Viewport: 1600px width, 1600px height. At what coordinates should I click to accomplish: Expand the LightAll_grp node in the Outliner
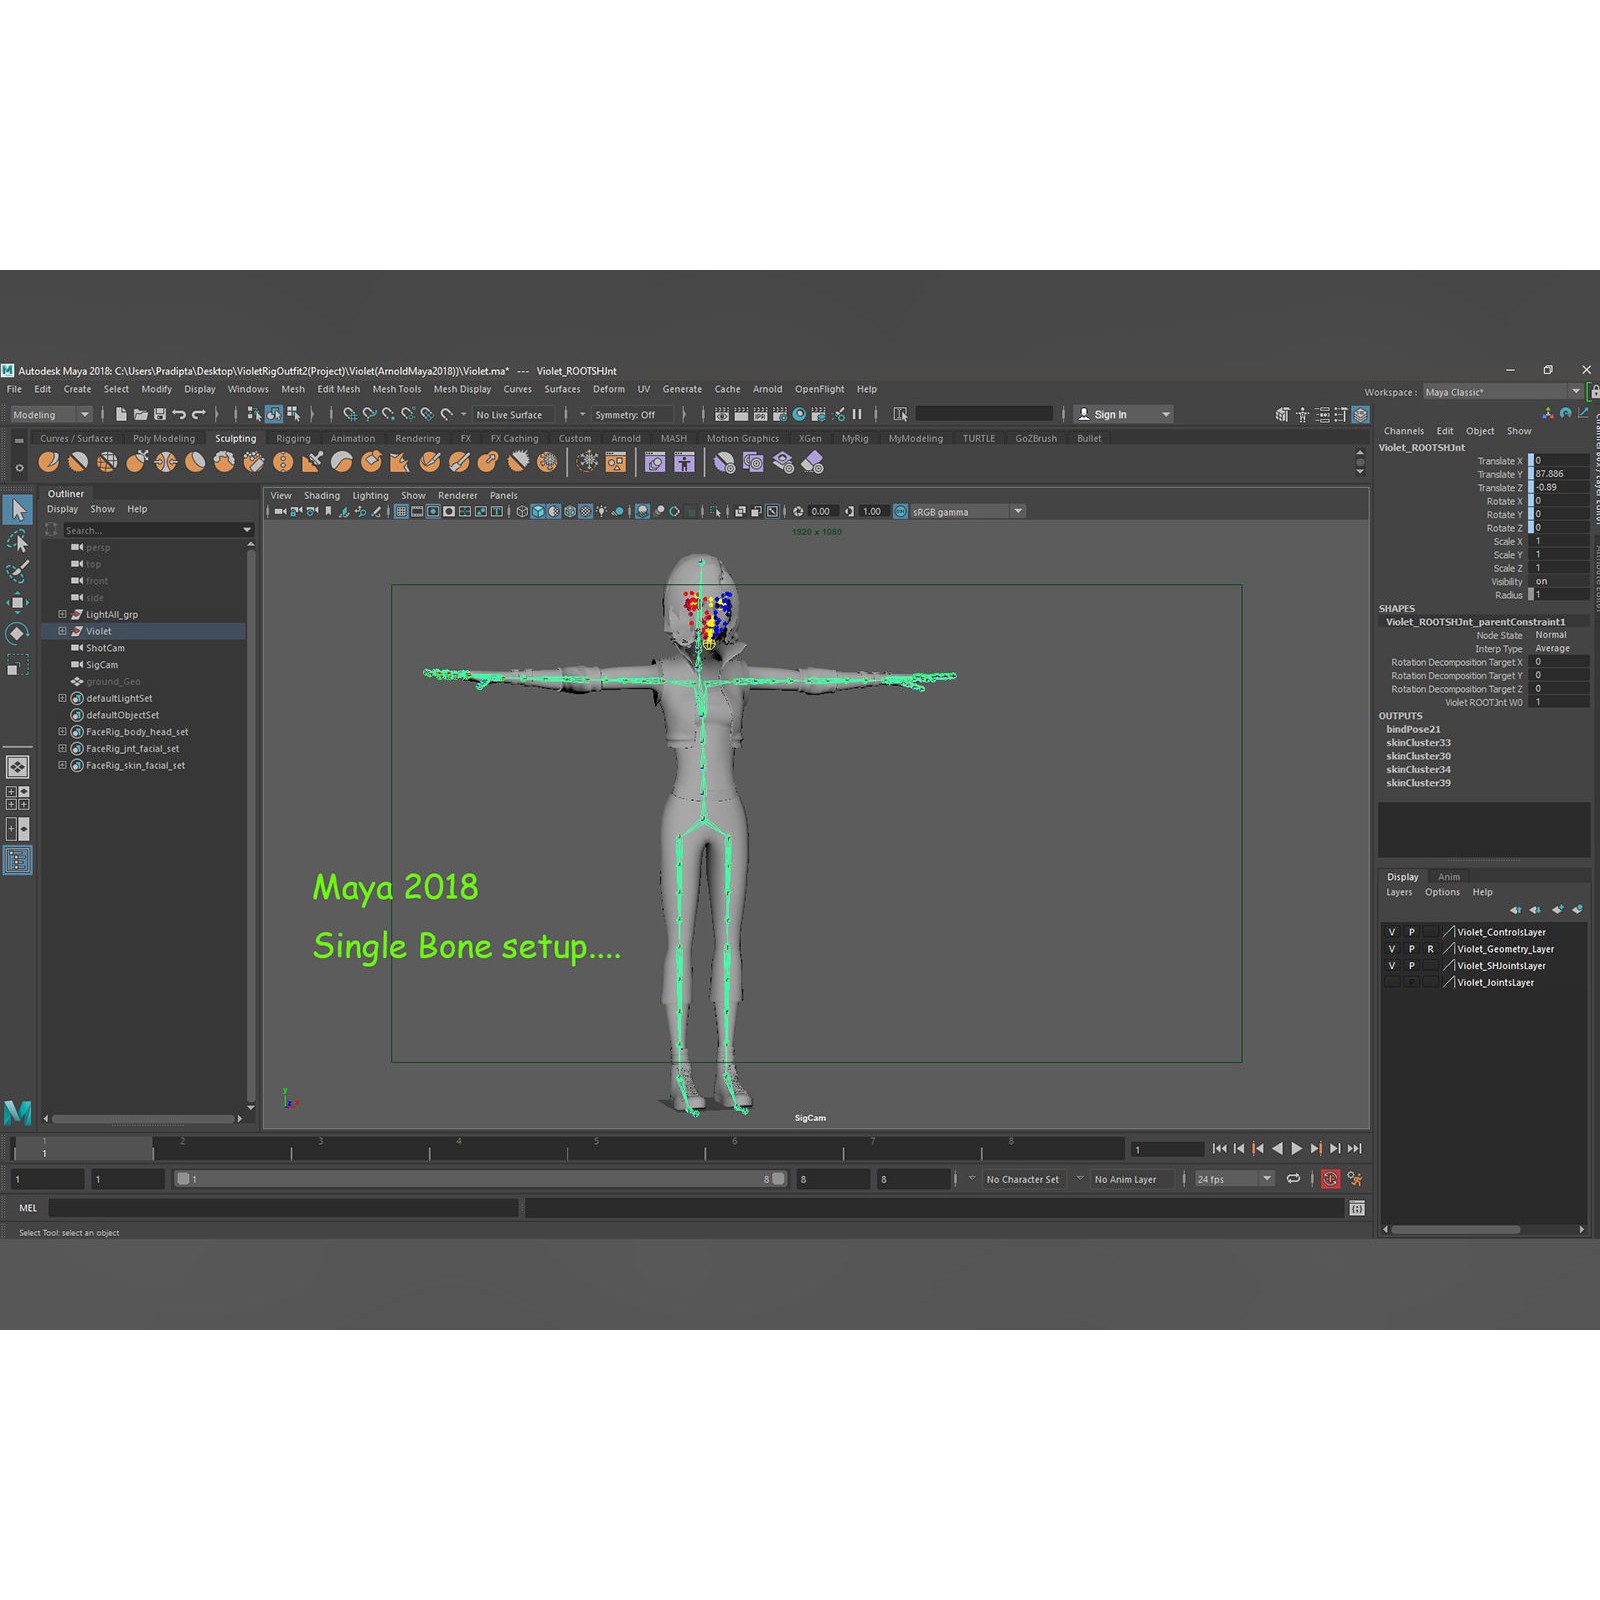62,614
